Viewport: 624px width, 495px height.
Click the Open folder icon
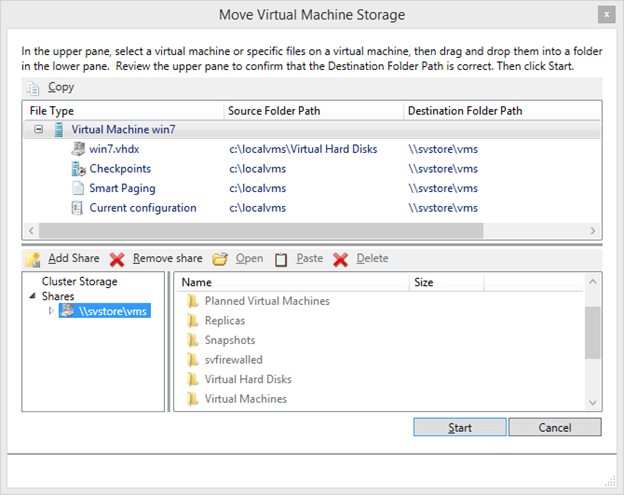click(220, 259)
